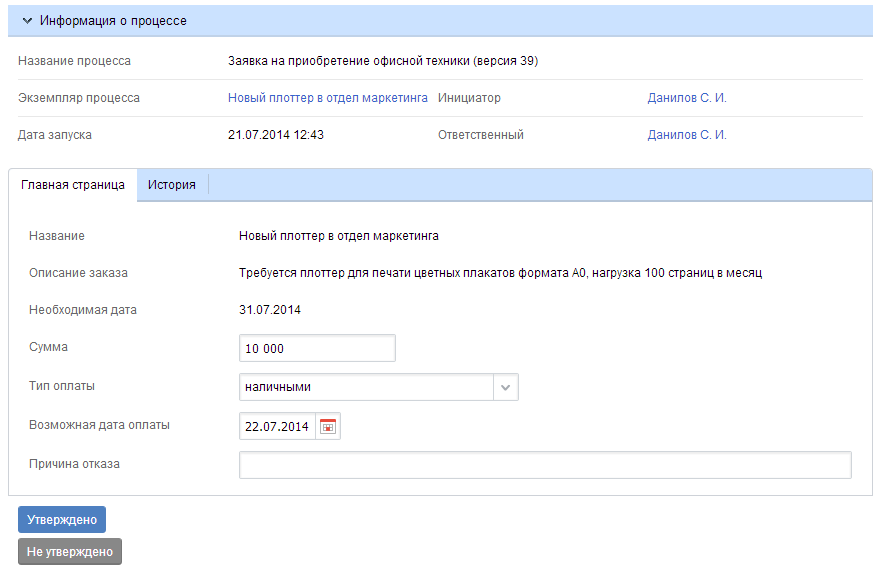Open process instance link "Новый плоттер в отдел маркетинга"
The height and width of the screenshot is (576, 881).
[328, 98]
